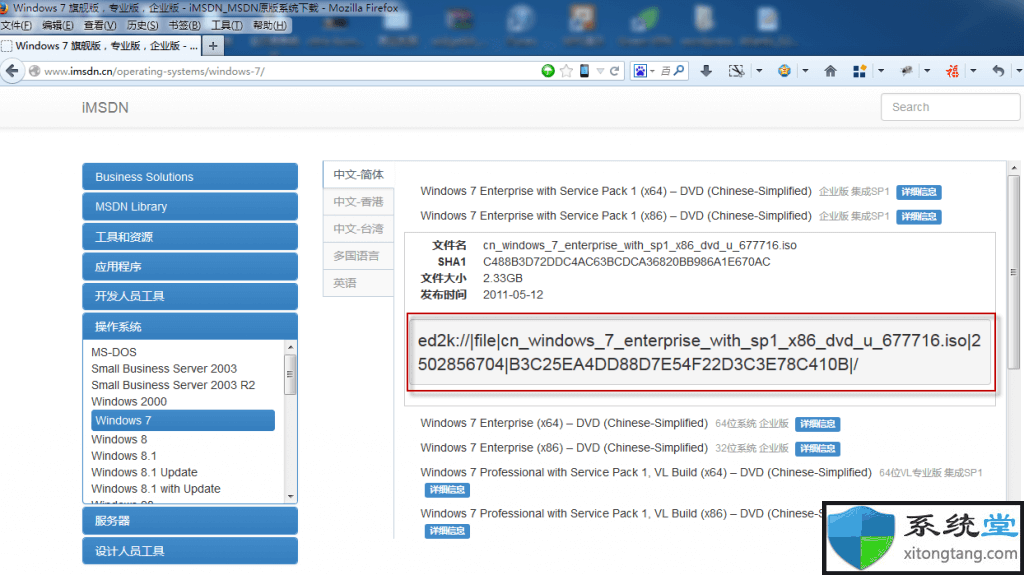Reload the page with the refresh icon
1024x575 pixels.
click(x=615, y=71)
